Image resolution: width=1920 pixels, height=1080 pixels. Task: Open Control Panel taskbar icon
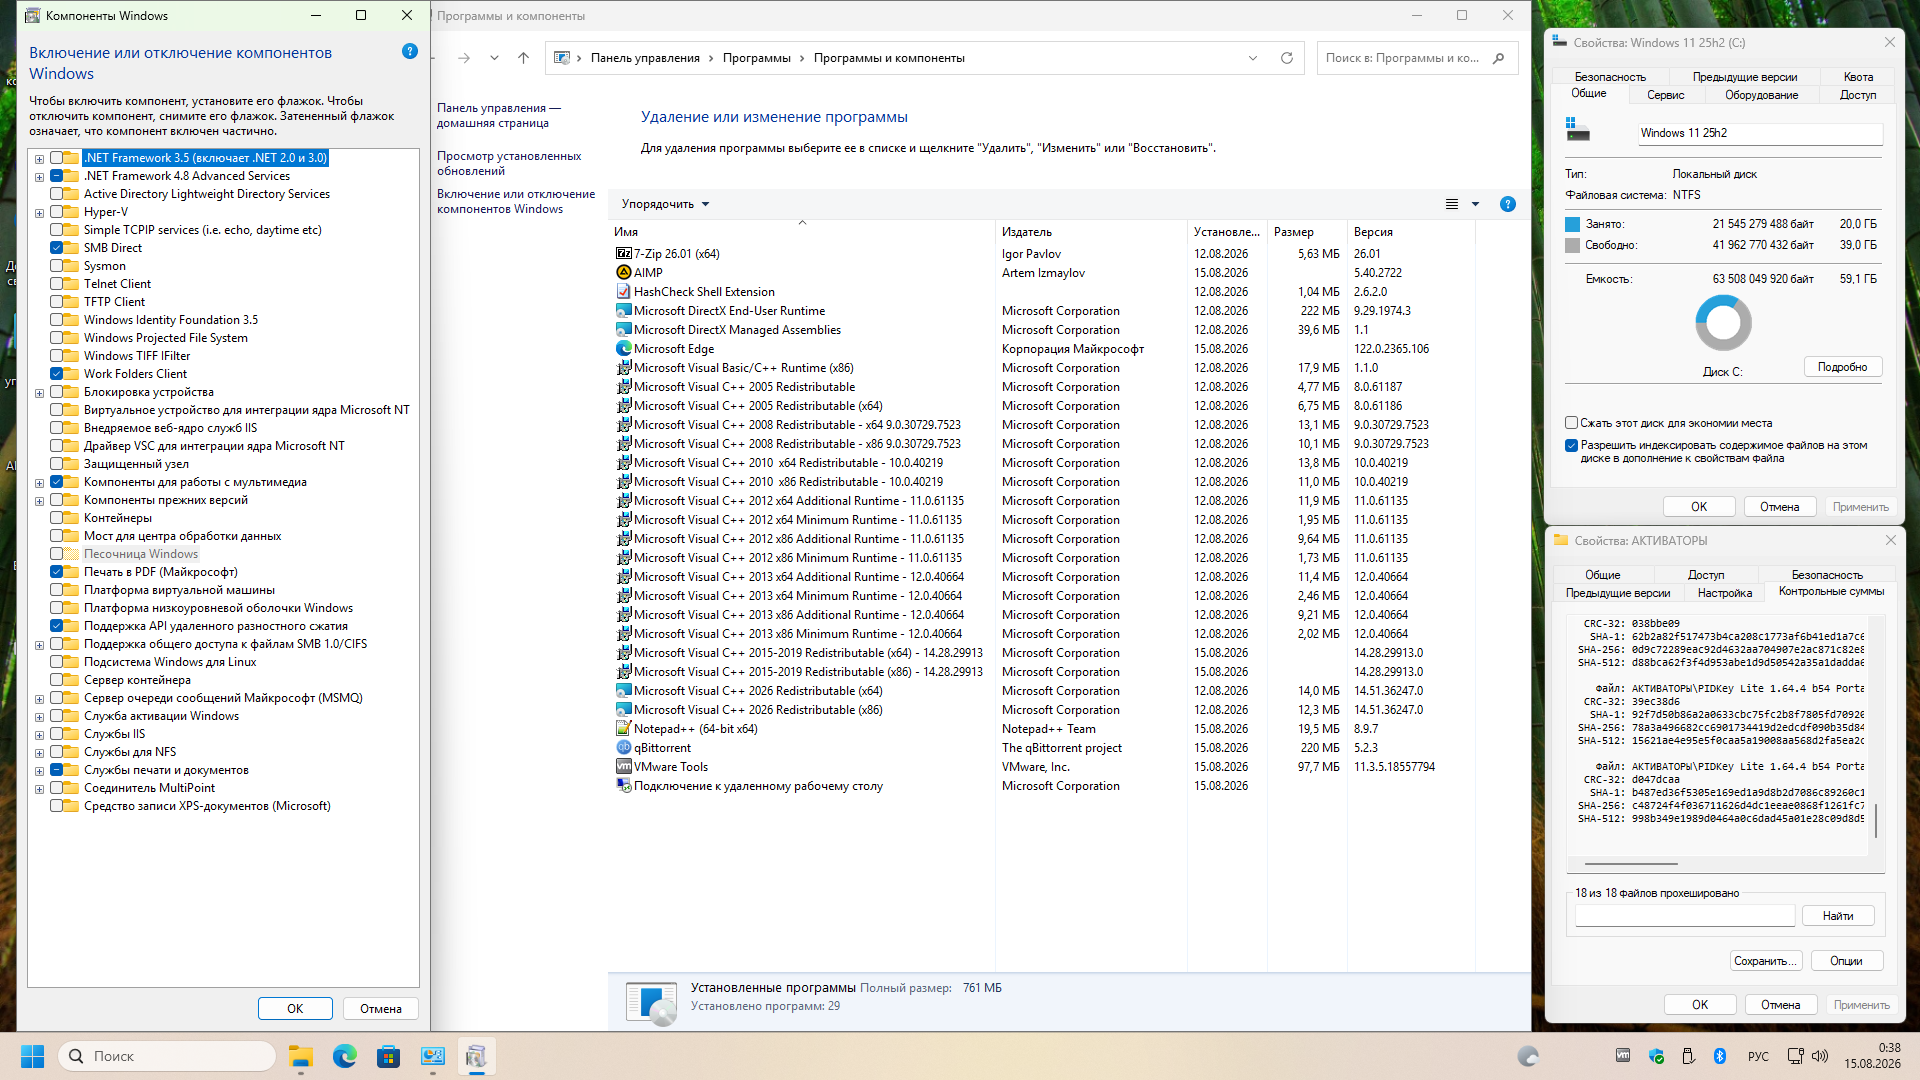click(433, 1056)
